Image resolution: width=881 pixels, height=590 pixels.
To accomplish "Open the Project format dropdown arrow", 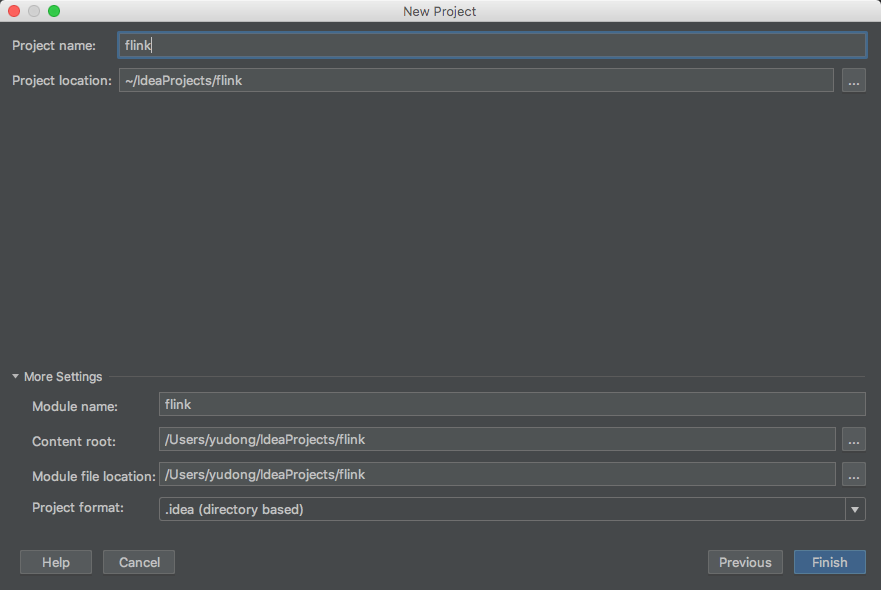I will click(x=855, y=509).
